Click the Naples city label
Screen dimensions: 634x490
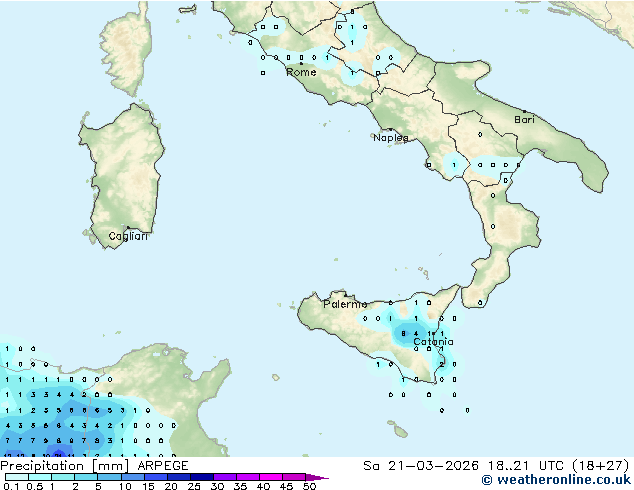click(391, 138)
